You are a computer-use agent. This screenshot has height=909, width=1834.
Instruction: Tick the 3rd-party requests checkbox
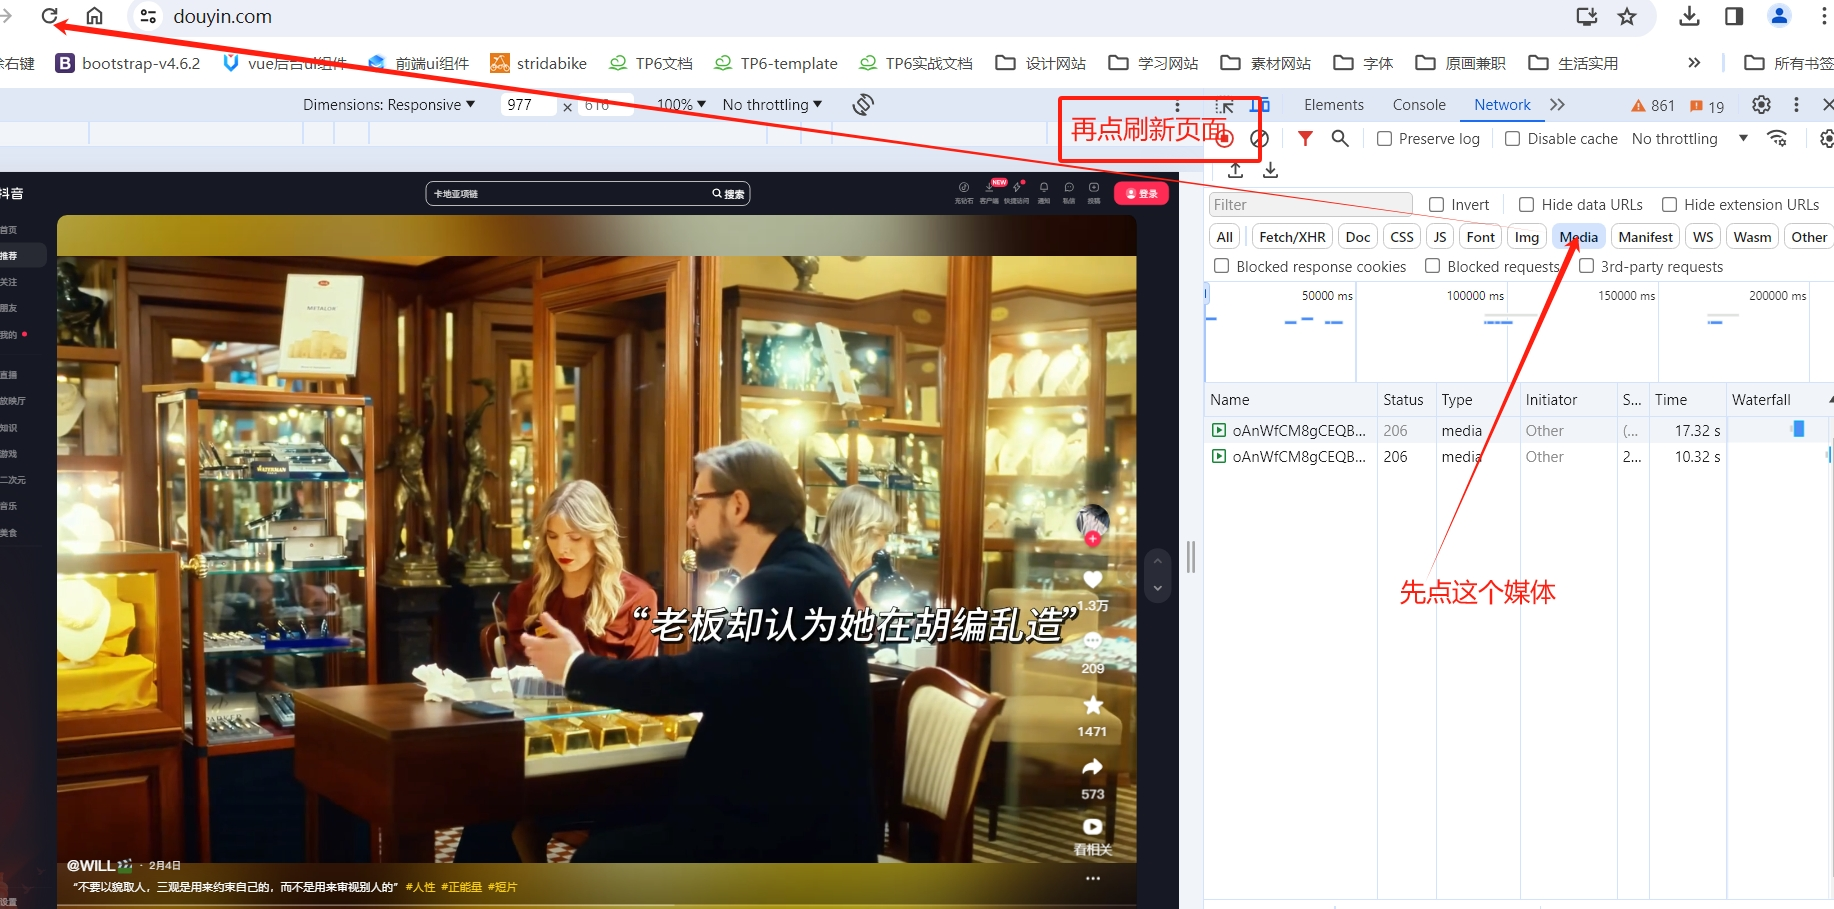pos(1586,266)
